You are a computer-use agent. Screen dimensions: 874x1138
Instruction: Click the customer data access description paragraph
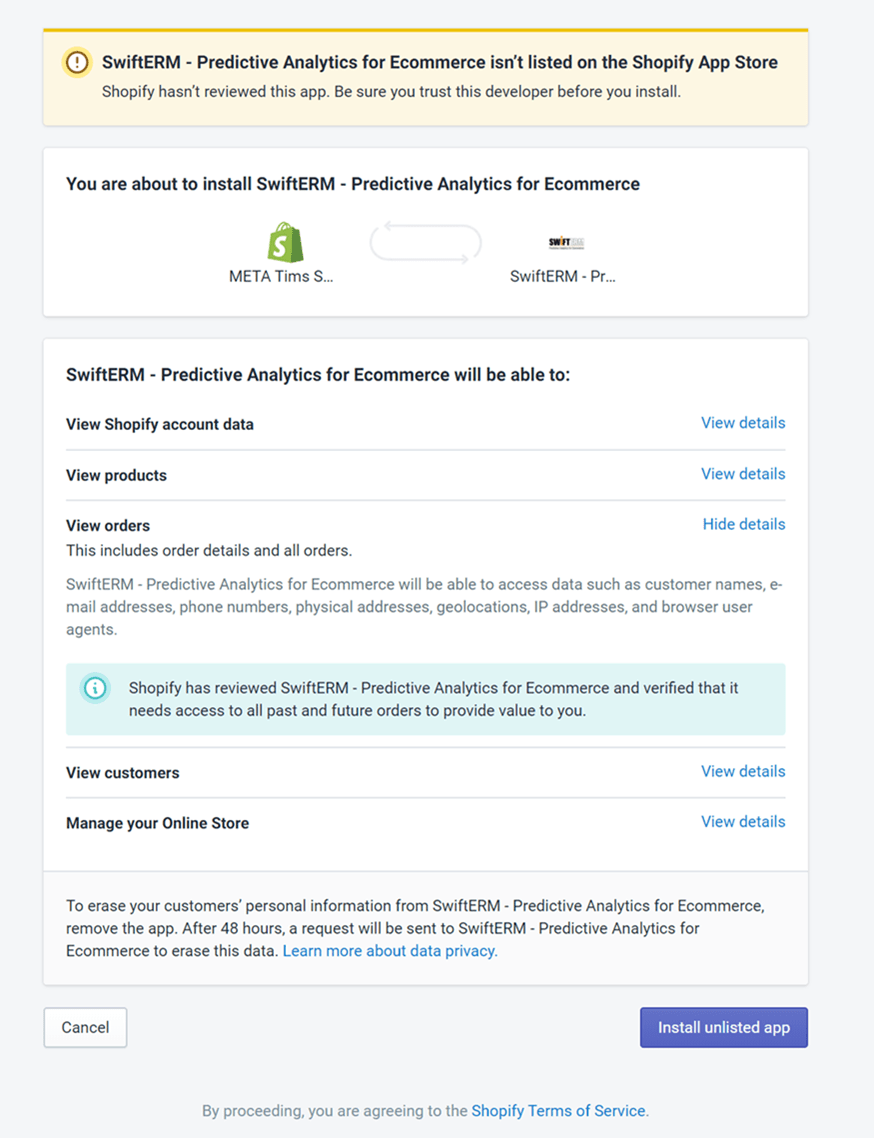[425, 607]
